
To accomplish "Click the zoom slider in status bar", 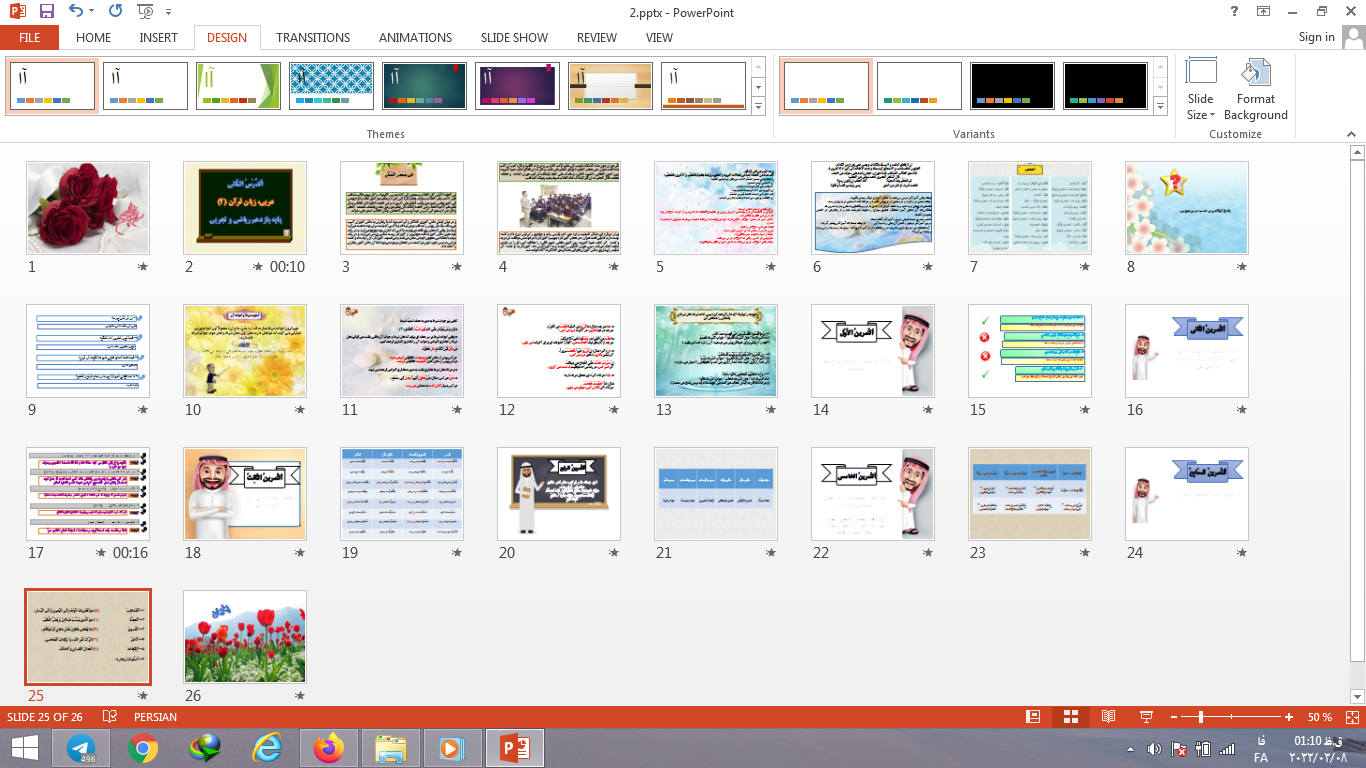I will [1201, 717].
